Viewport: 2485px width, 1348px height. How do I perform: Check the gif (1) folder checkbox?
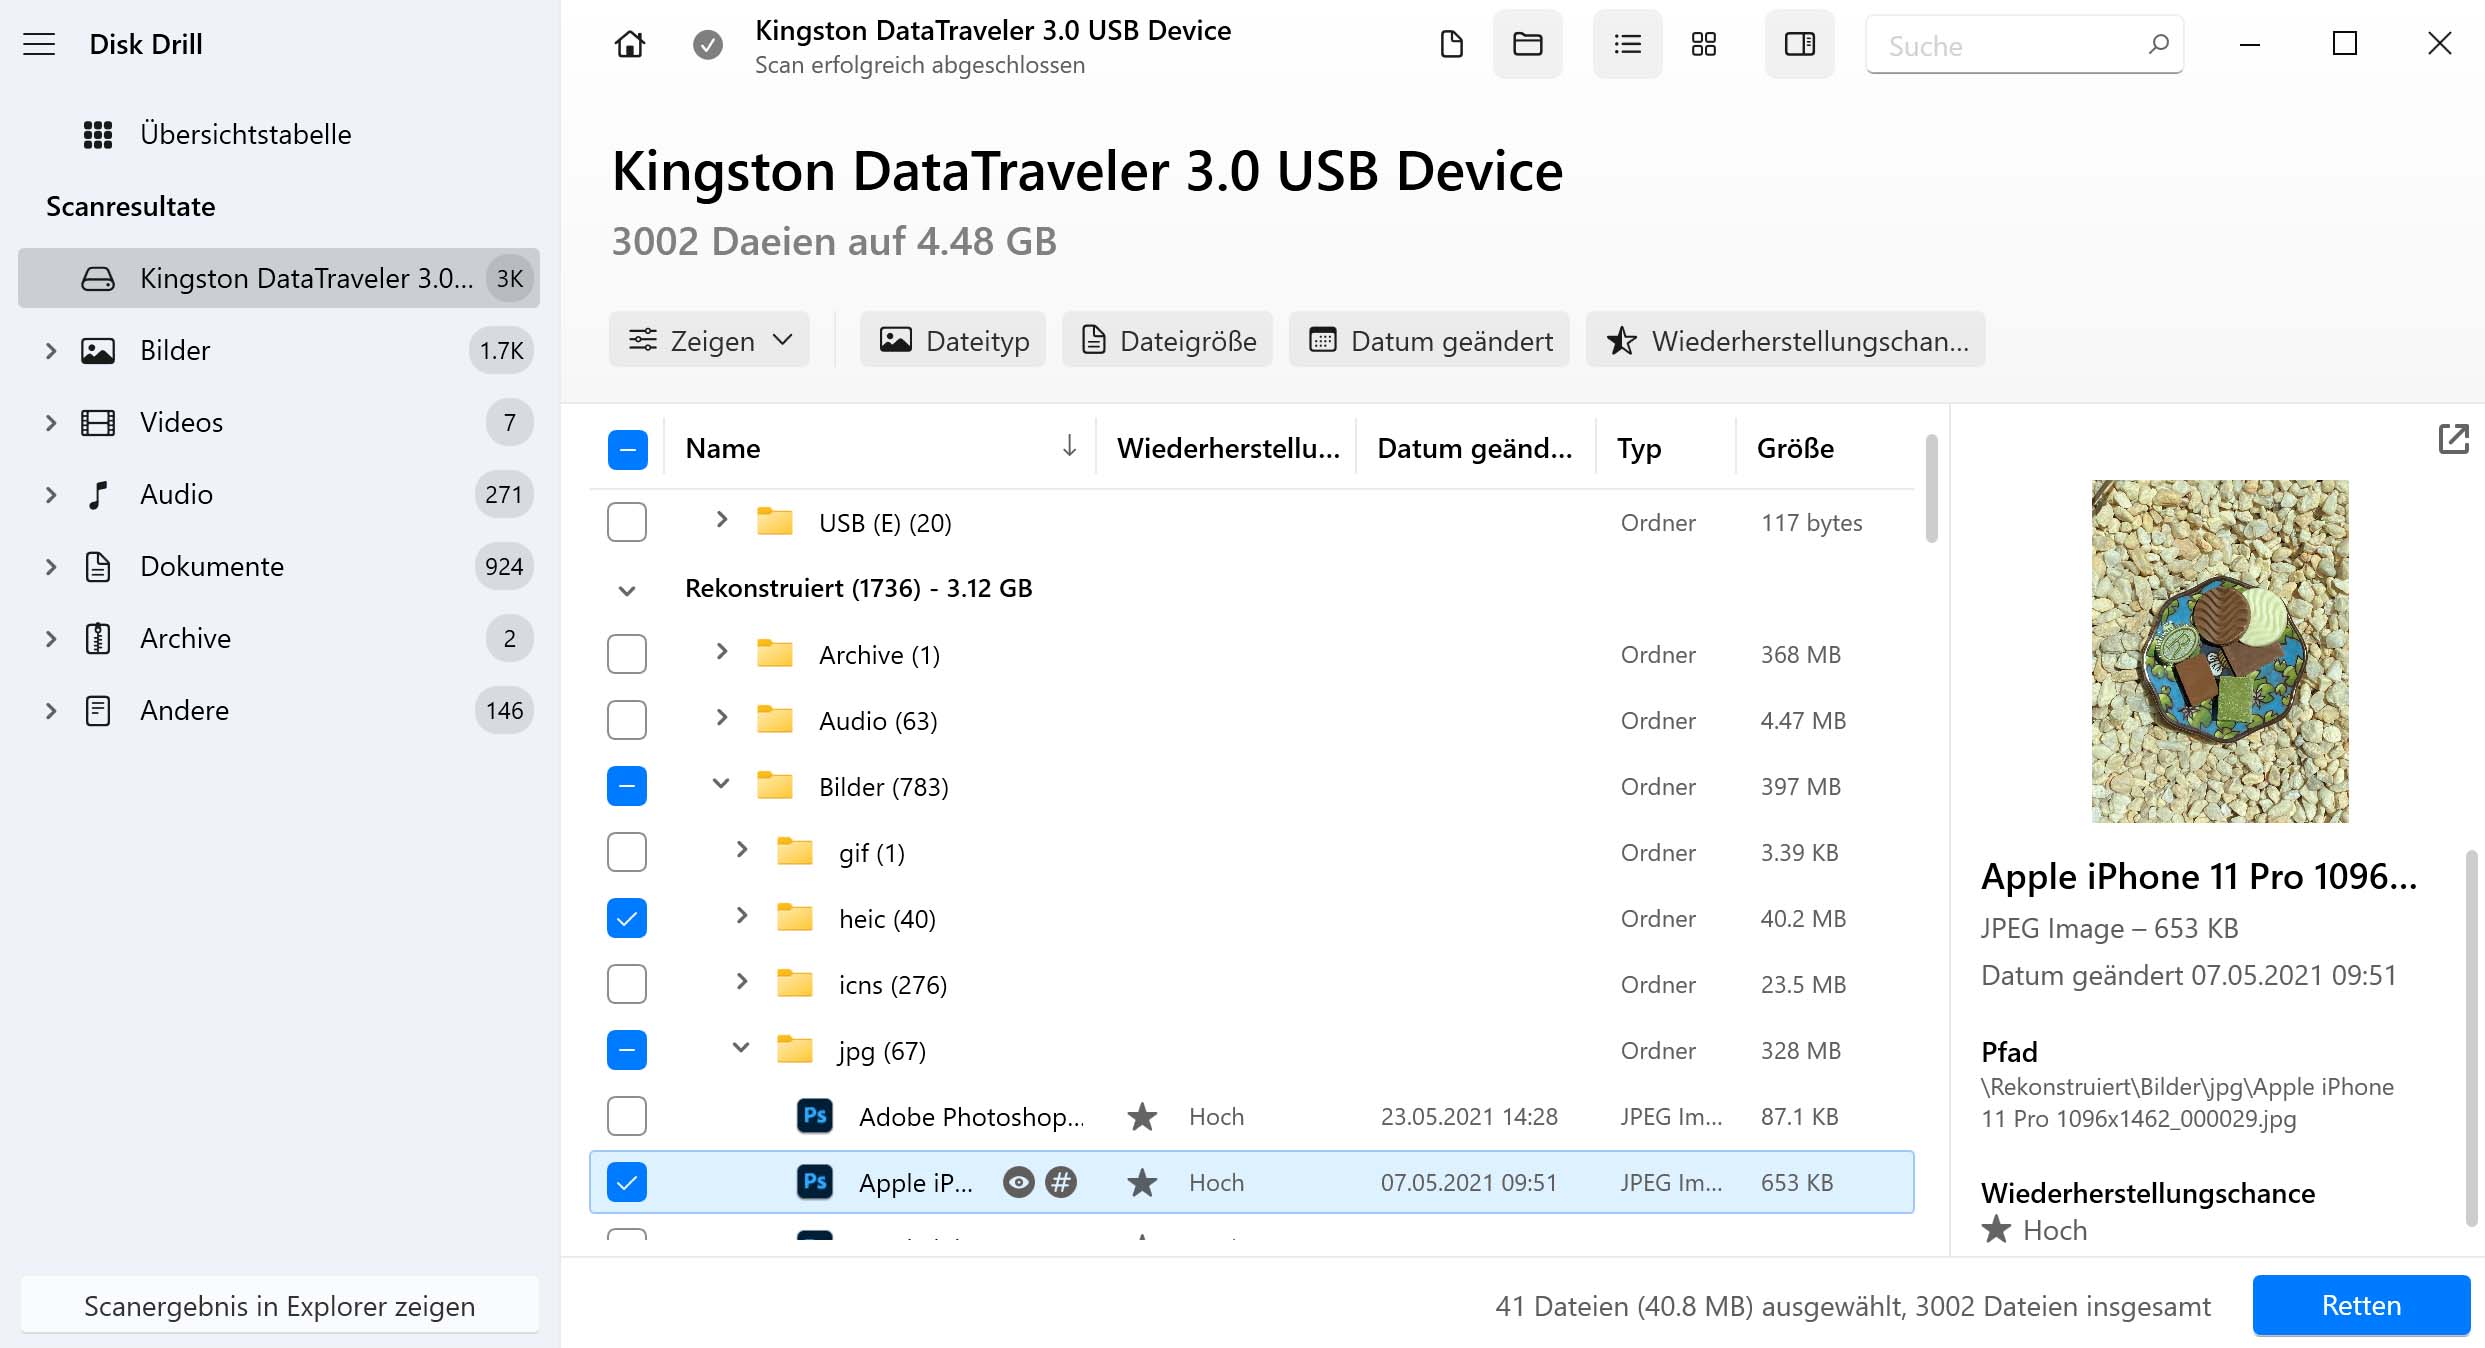point(627,852)
